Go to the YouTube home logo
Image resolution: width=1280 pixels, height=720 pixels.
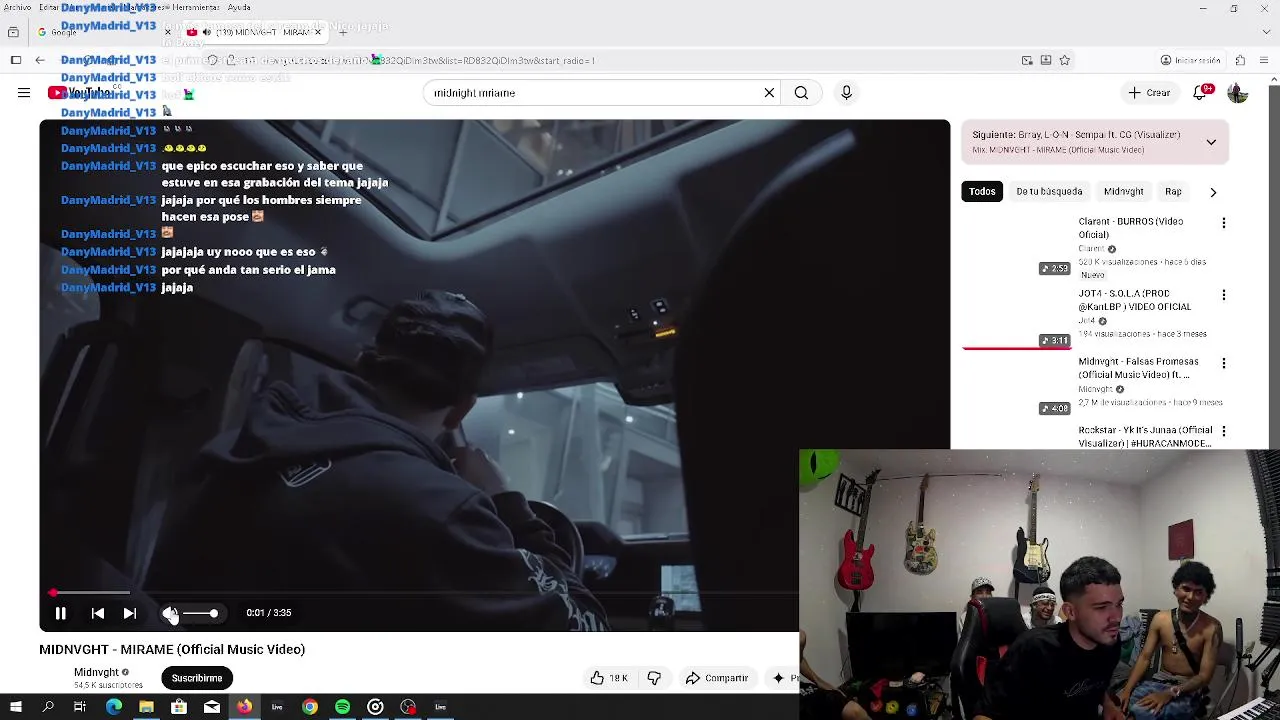(x=80, y=93)
